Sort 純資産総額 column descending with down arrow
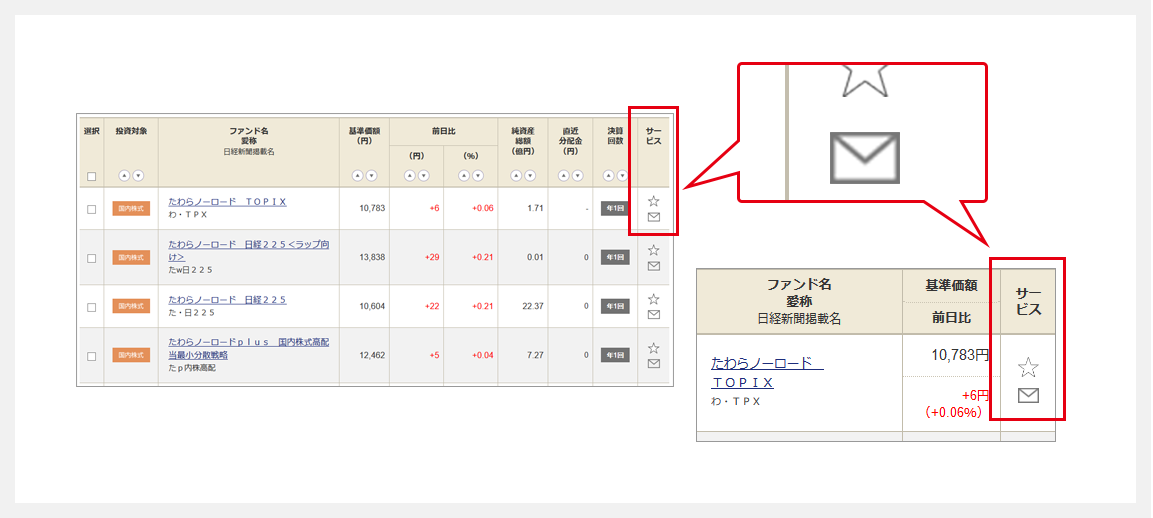This screenshot has width=1153, height=518. pos(529,176)
